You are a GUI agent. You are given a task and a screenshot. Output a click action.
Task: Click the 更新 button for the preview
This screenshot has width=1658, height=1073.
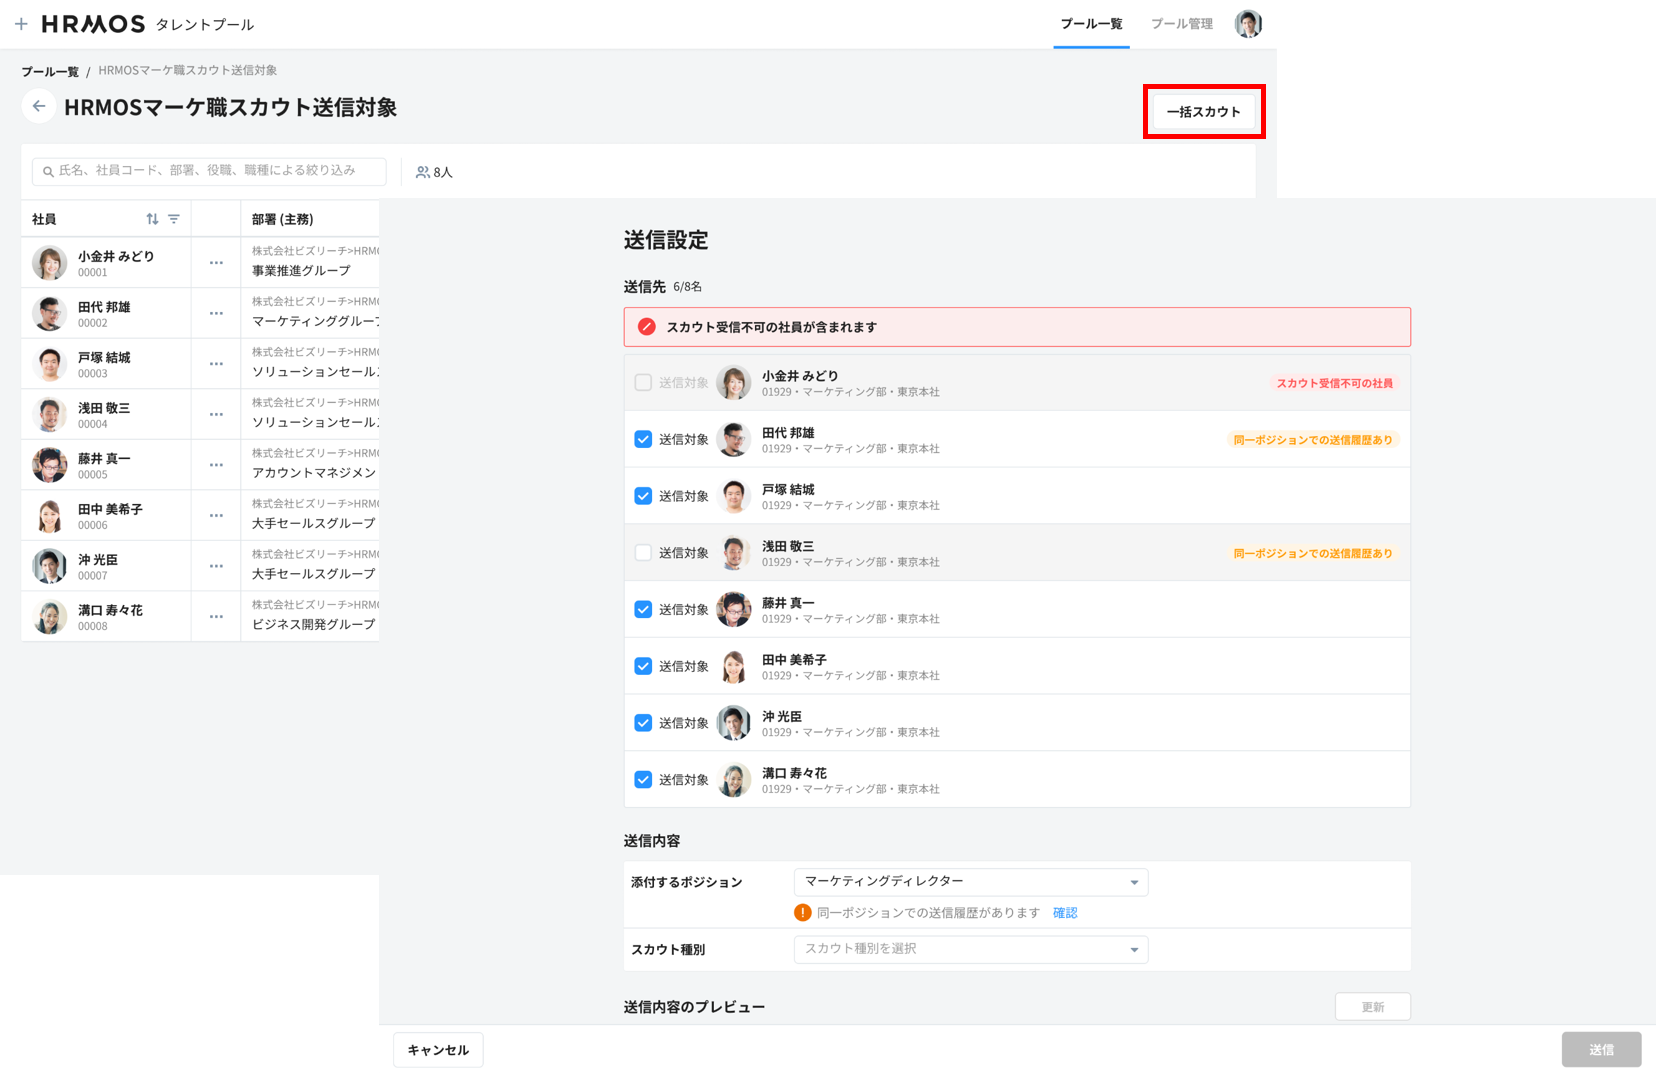pos(1372,1007)
